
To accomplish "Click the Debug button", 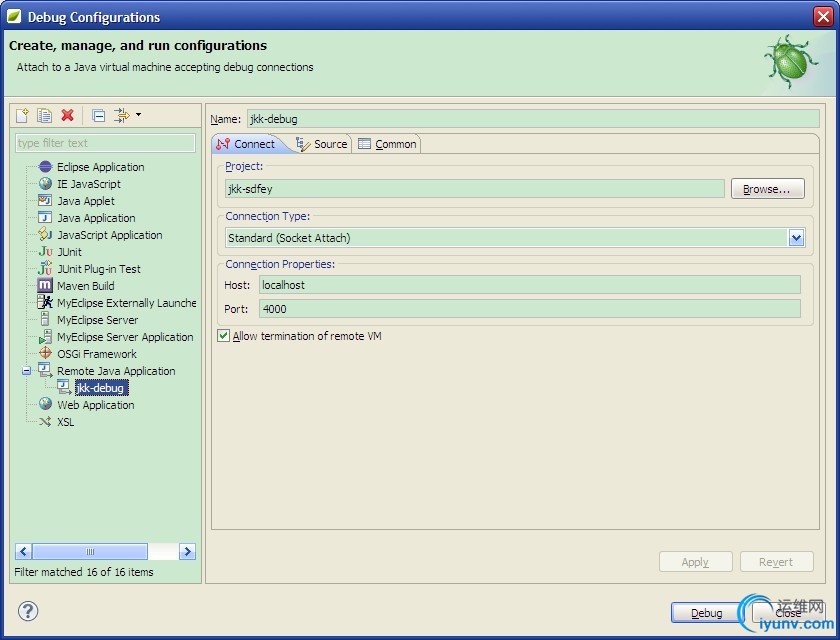I will pyautogui.click(x=706, y=613).
